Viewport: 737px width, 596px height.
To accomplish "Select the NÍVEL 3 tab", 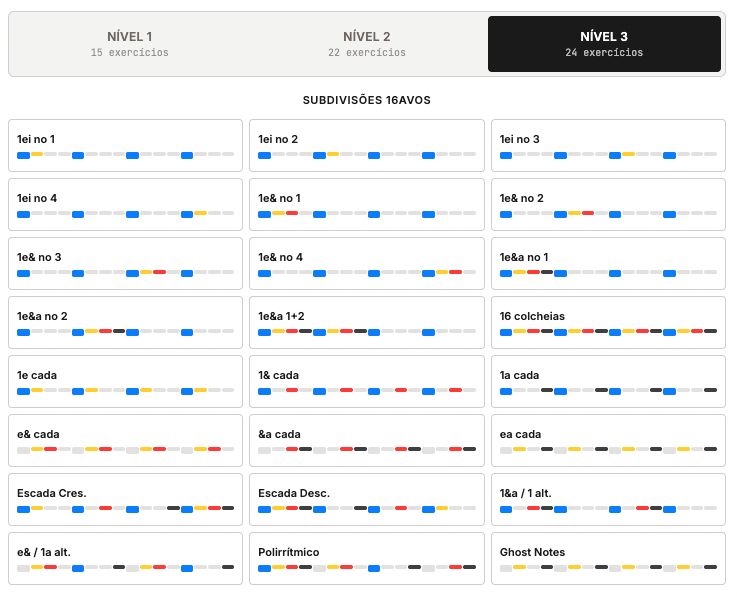I will point(604,44).
